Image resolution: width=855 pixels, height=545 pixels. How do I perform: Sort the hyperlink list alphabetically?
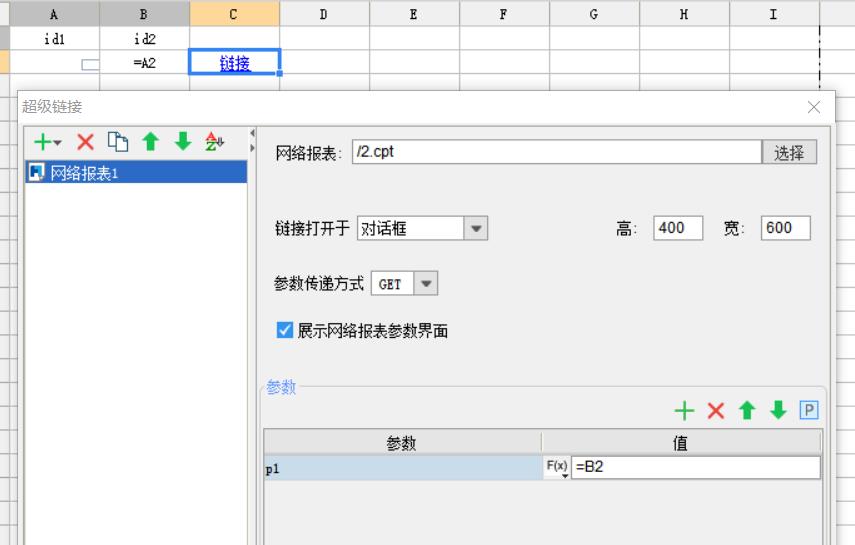(x=214, y=142)
